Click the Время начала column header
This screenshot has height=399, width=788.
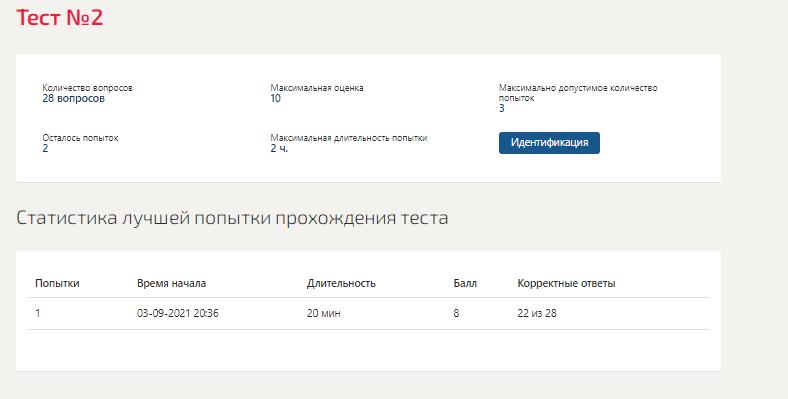click(x=171, y=283)
